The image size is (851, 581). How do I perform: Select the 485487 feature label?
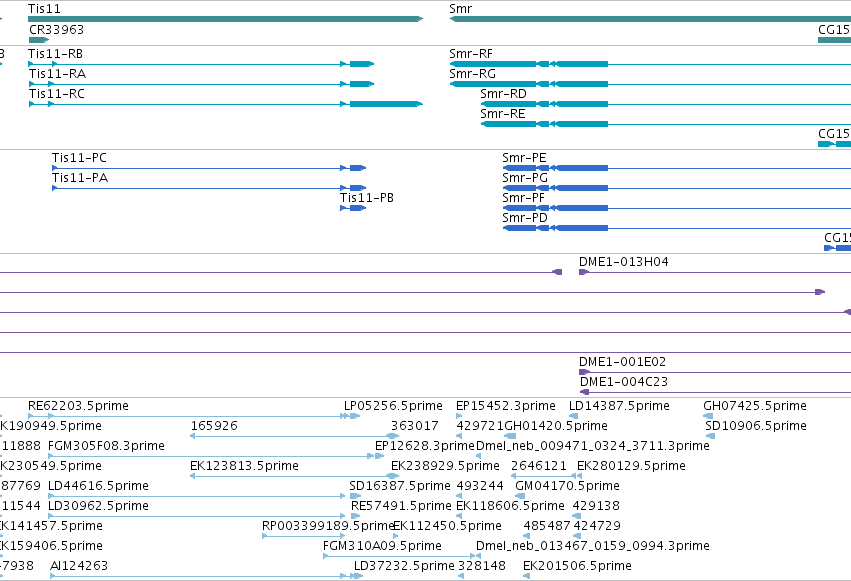pos(547,526)
